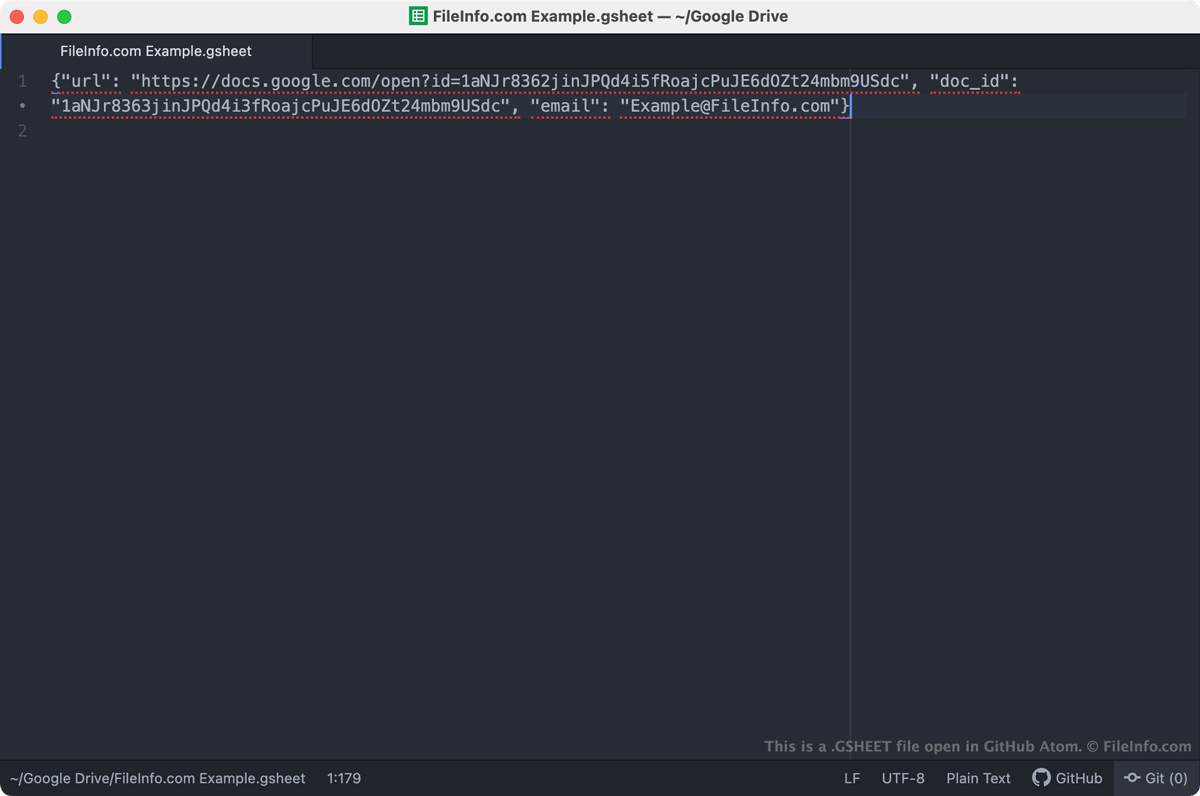This screenshot has height=796, width=1200.
Task: Open the Plain Text grammar selector
Action: tap(978, 778)
